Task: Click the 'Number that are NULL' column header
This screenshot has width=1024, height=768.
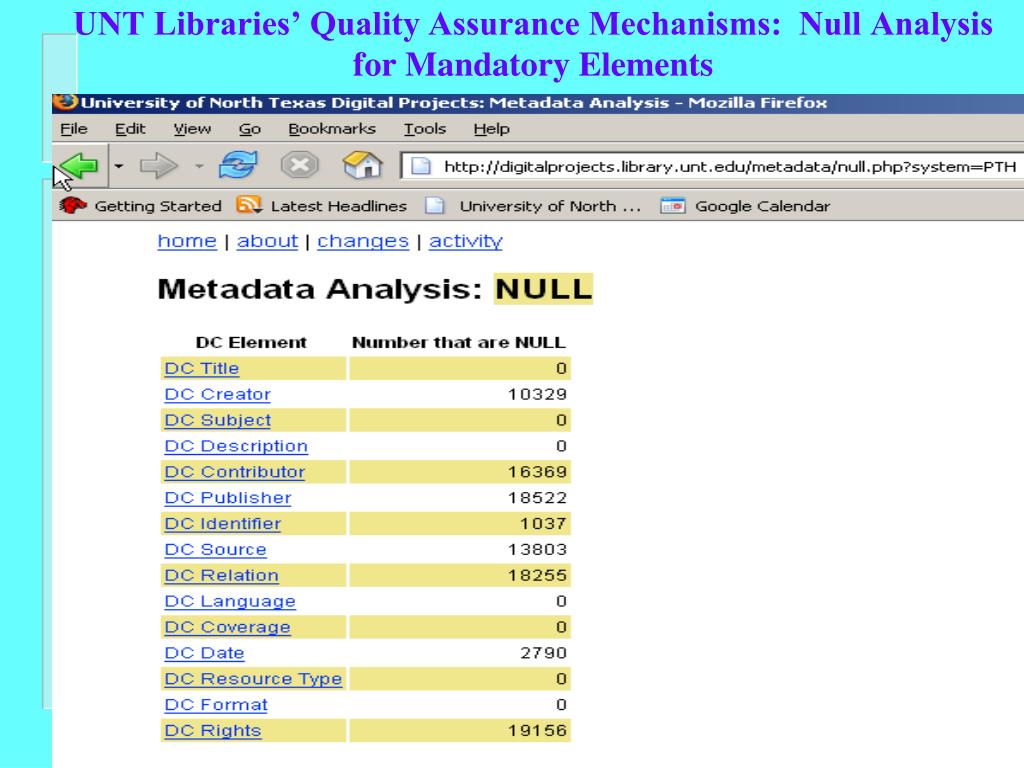Action: point(458,343)
